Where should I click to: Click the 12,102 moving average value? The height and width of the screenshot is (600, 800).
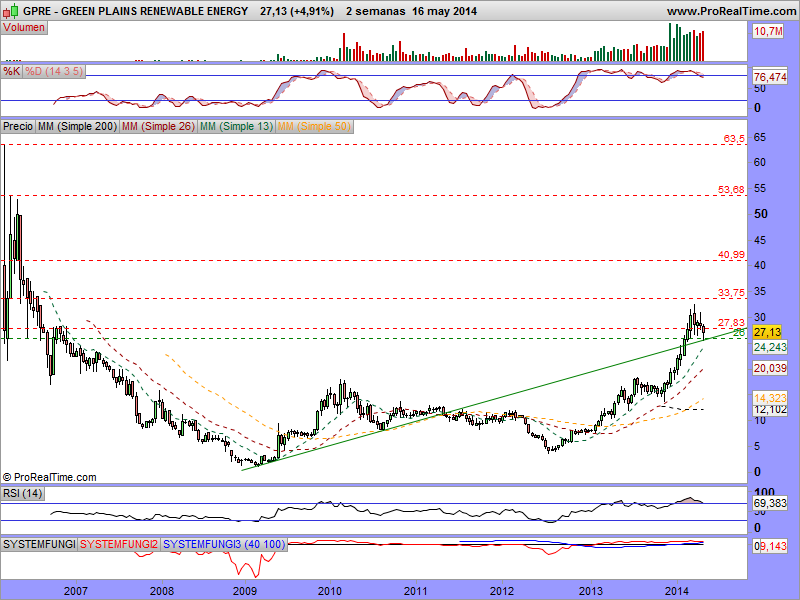[770, 410]
